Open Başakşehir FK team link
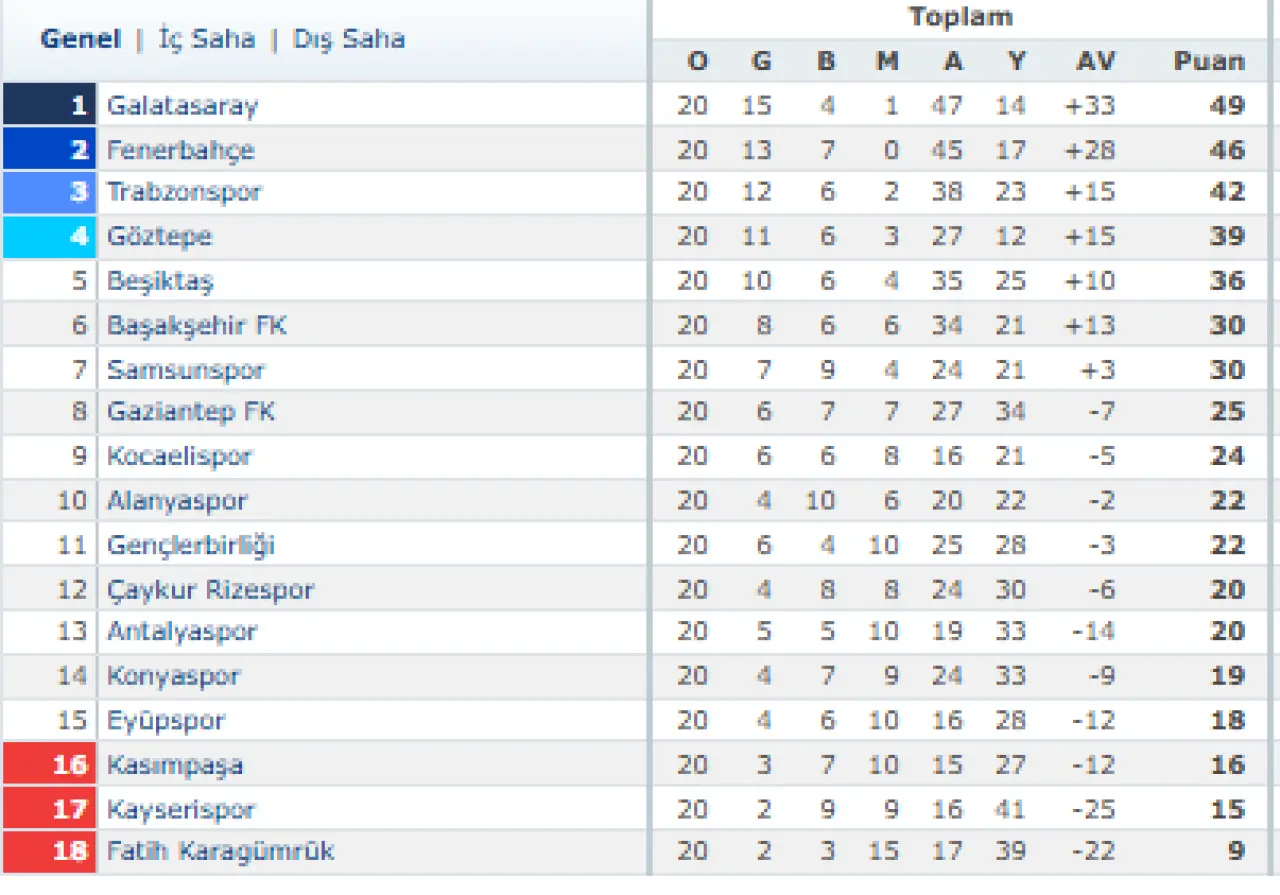The height and width of the screenshot is (895, 1280). pyautogui.click(x=197, y=326)
